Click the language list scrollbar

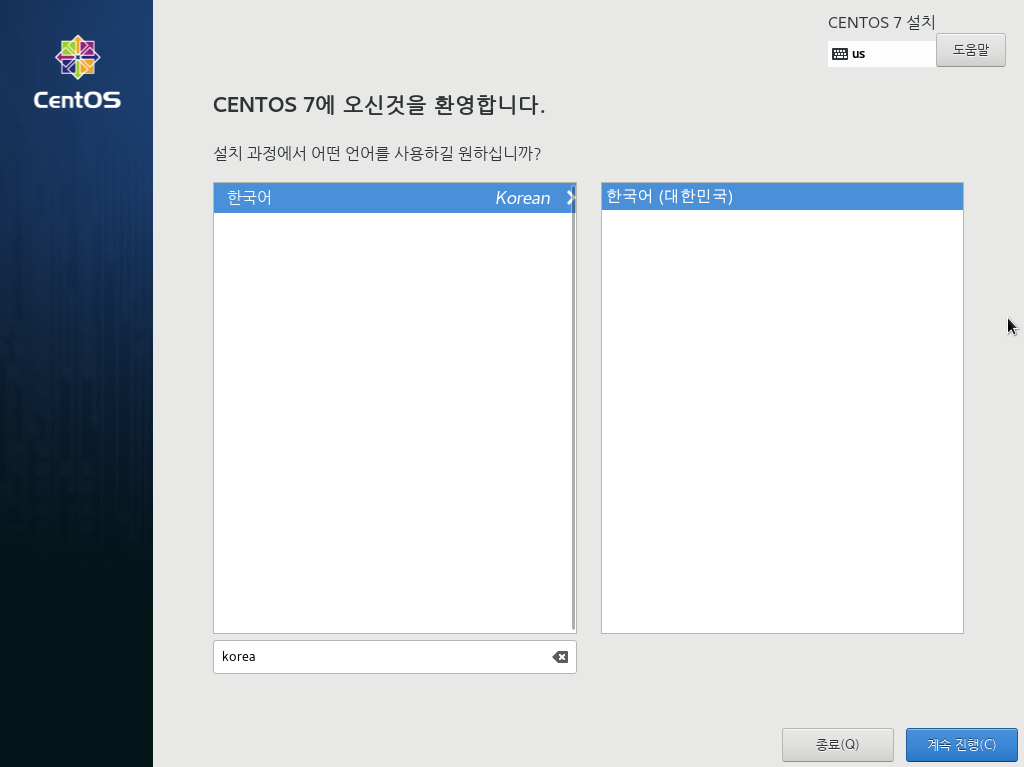(x=573, y=408)
